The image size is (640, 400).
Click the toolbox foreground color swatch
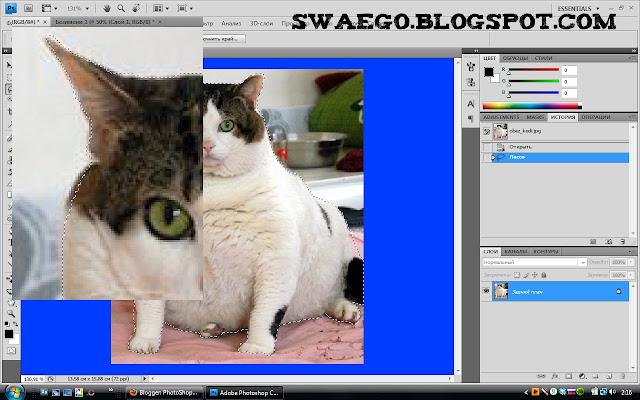[x=9, y=334]
